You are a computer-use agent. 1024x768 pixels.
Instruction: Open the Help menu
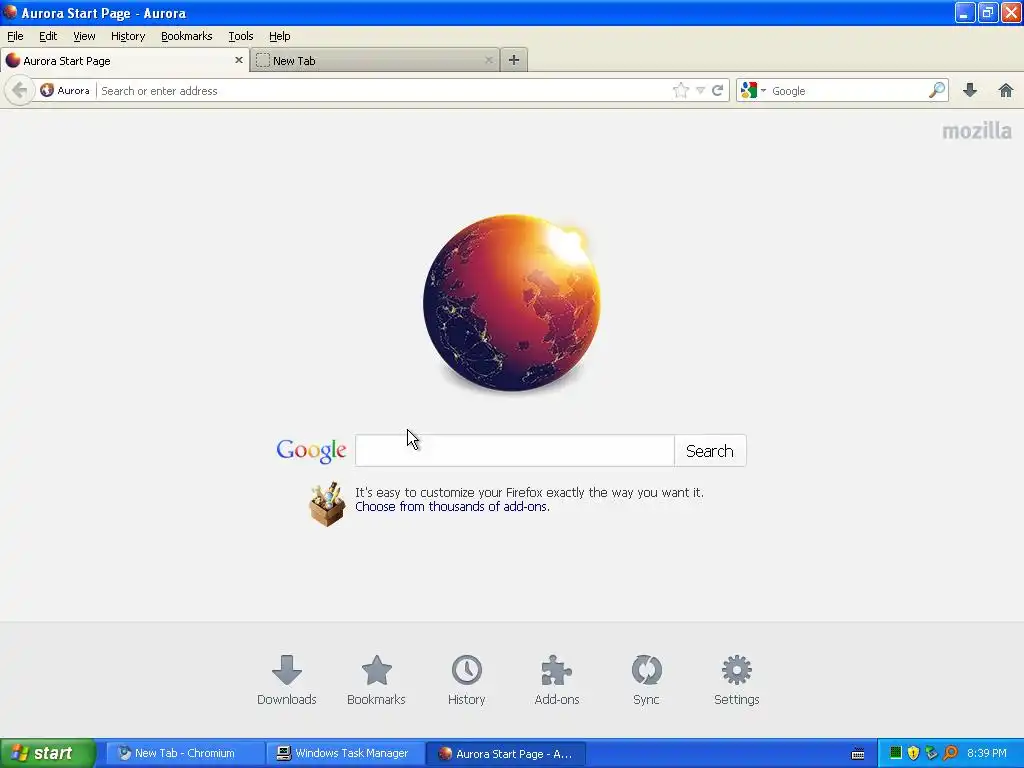tap(280, 36)
